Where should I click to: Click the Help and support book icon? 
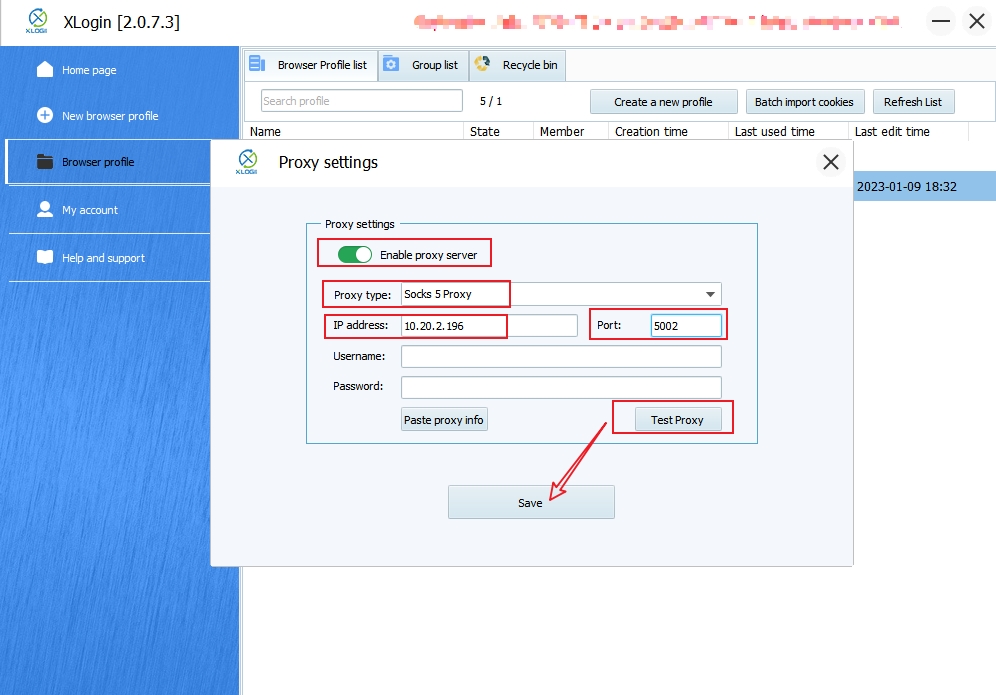[x=45, y=257]
